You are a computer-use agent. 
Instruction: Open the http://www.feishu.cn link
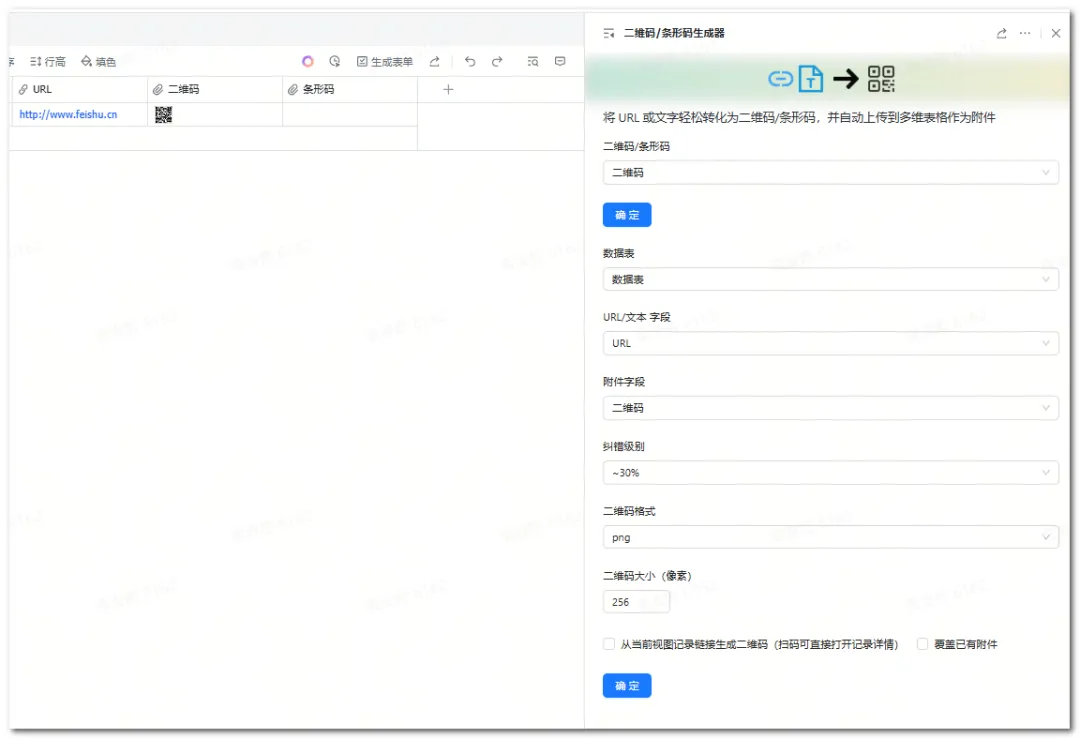click(68, 114)
